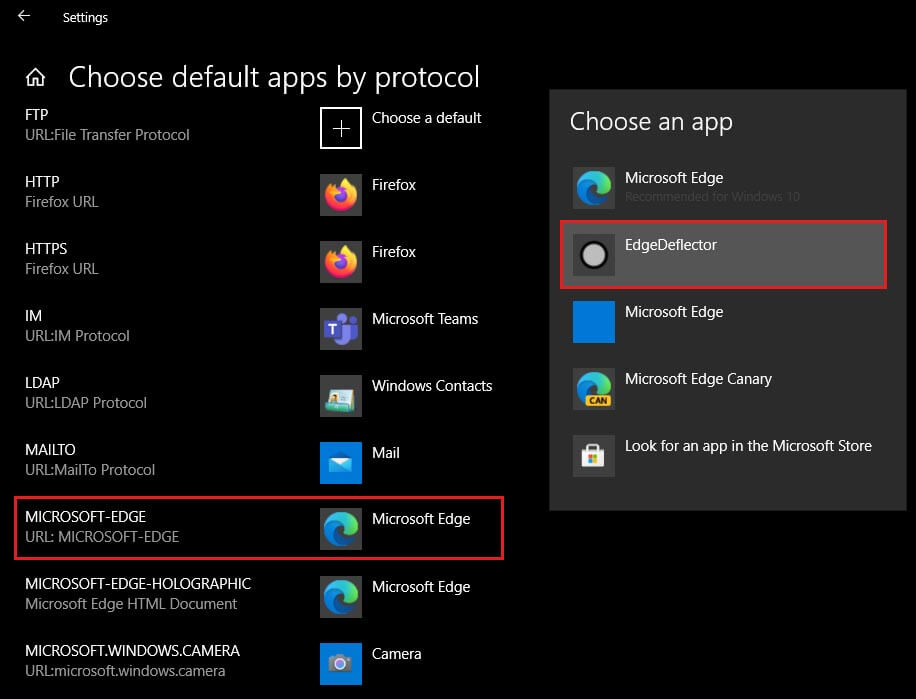Click 'URL:File Transfer Protocol' description
916x699 pixels.
[x=107, y=135]
